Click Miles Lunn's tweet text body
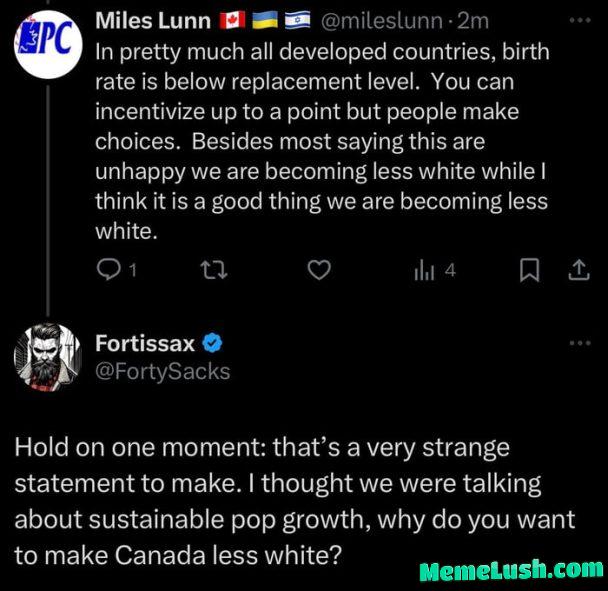This screenshot has width=608, height=591. pyautogui.click(x=320, y=140)
